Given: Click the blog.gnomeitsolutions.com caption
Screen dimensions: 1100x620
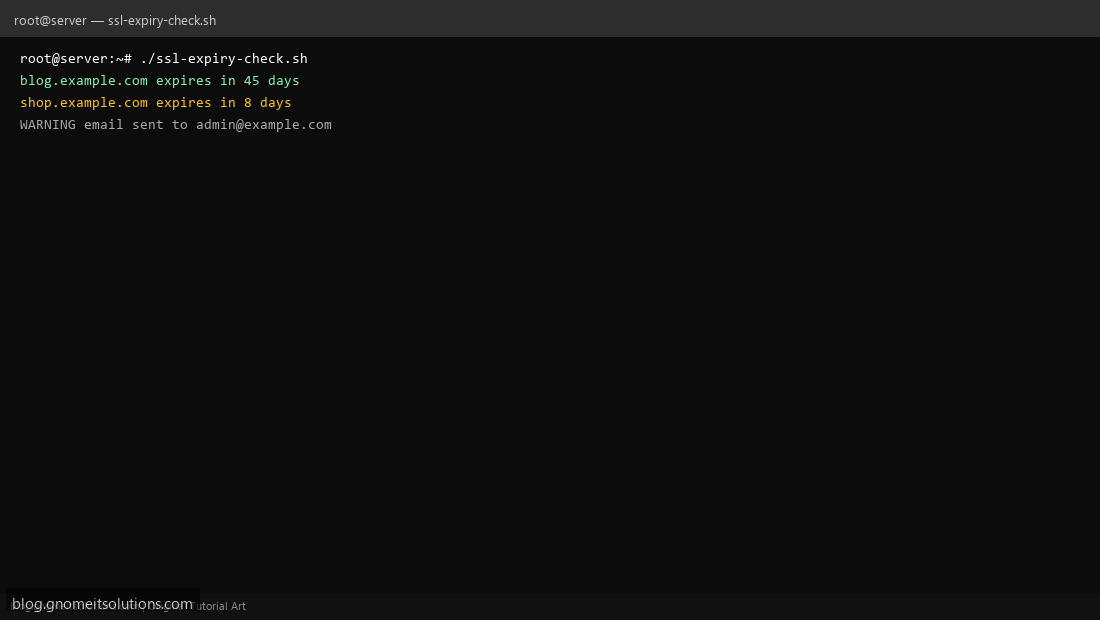Looking at the screenshot, I should [102, 603].
